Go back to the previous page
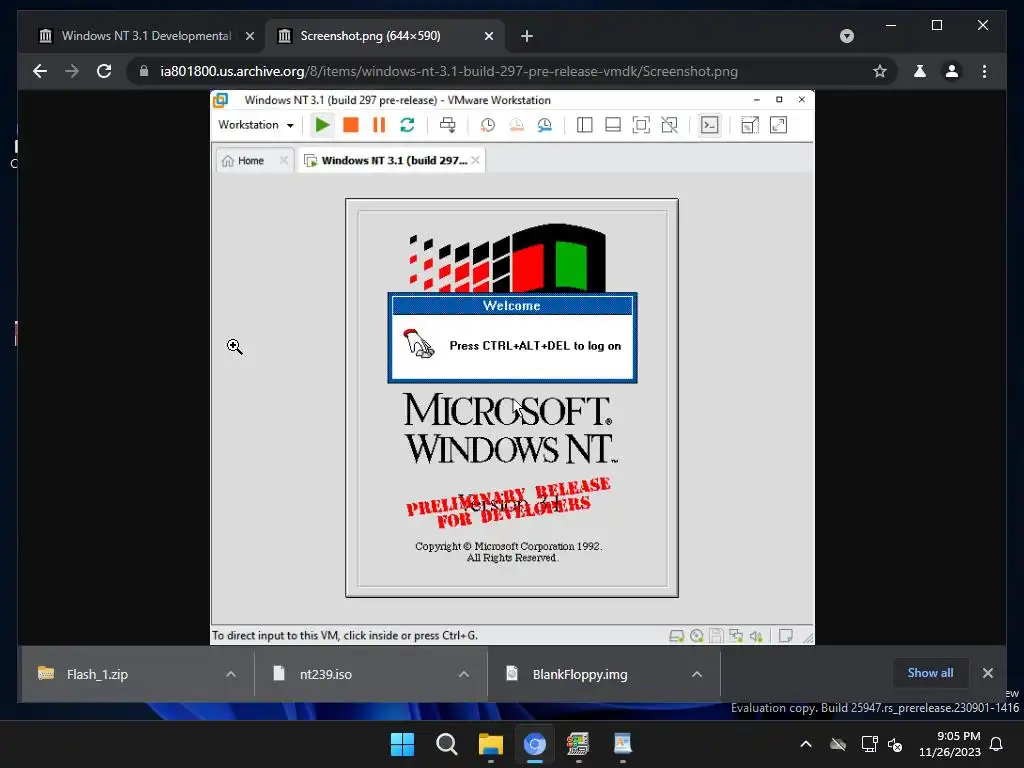Image resolution: width=1024 pixels, height=768 pixels. 40,71
